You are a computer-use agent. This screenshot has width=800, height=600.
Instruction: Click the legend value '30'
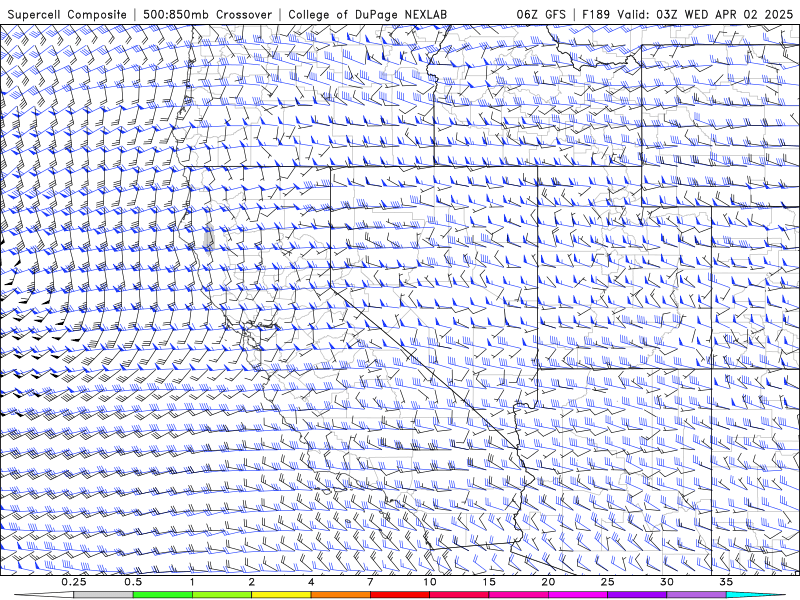coord(667,582)
